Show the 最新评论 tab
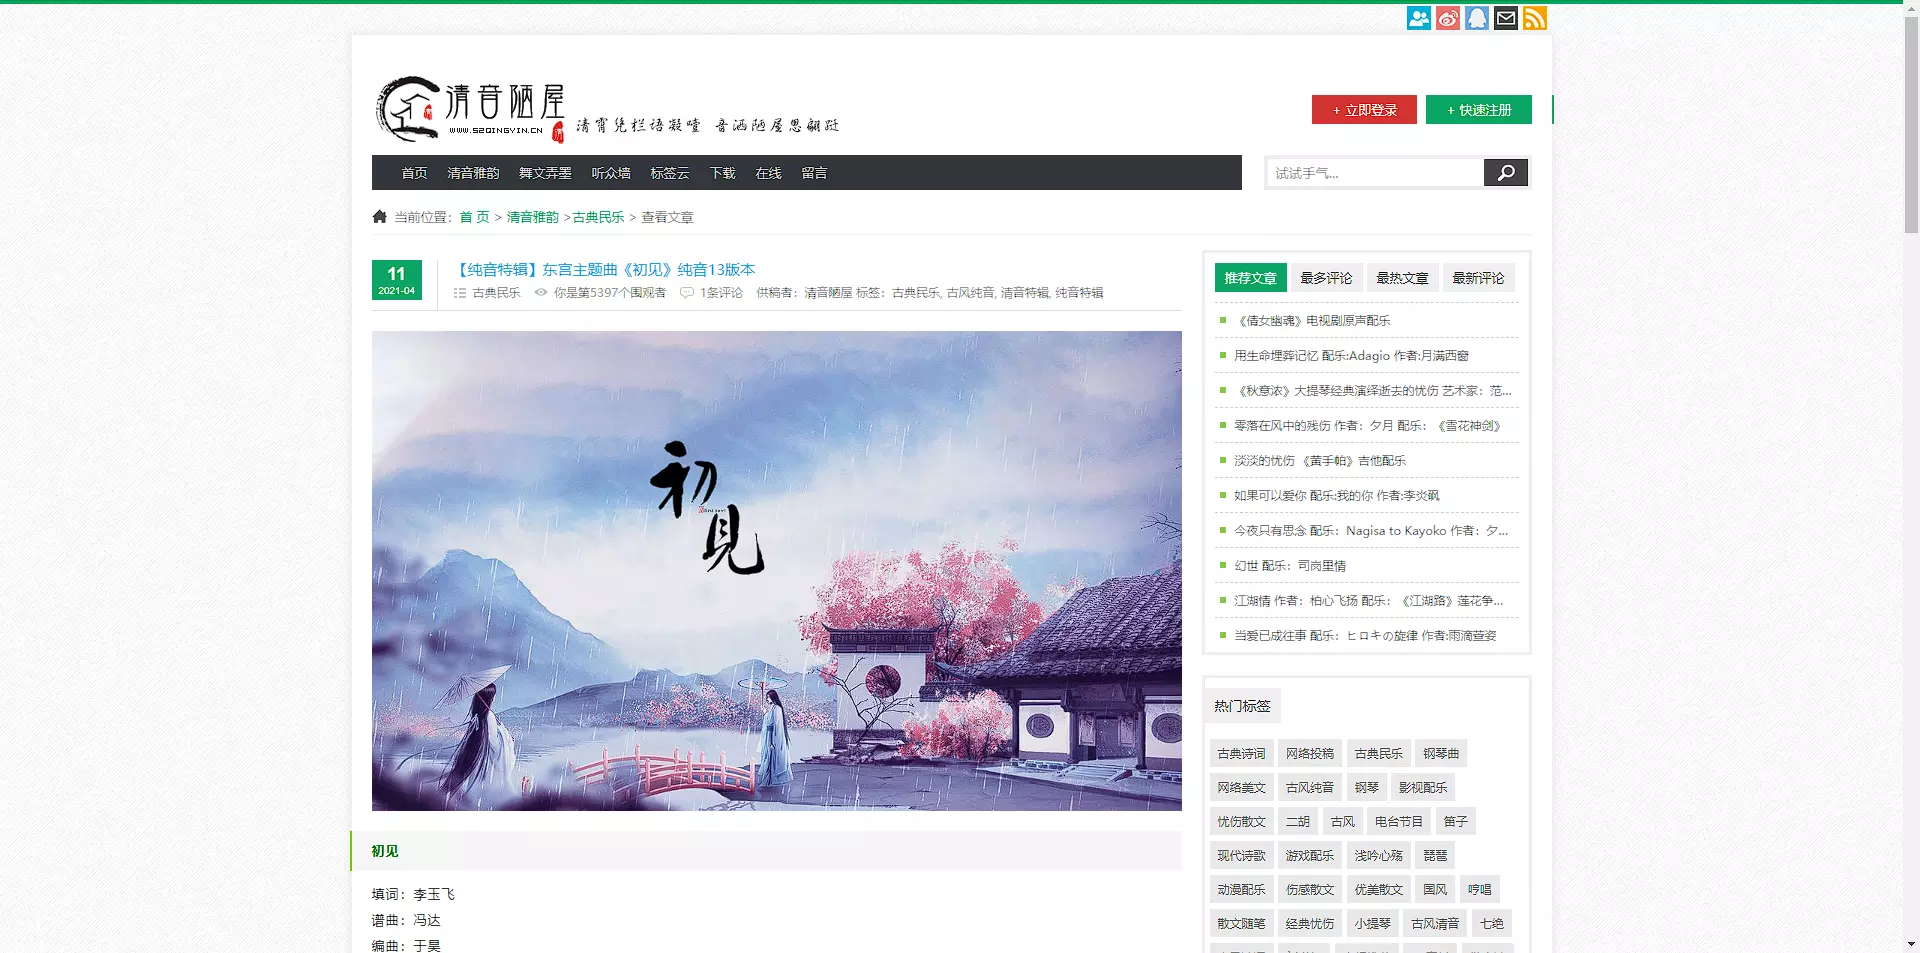 (x=1478, y=278)
